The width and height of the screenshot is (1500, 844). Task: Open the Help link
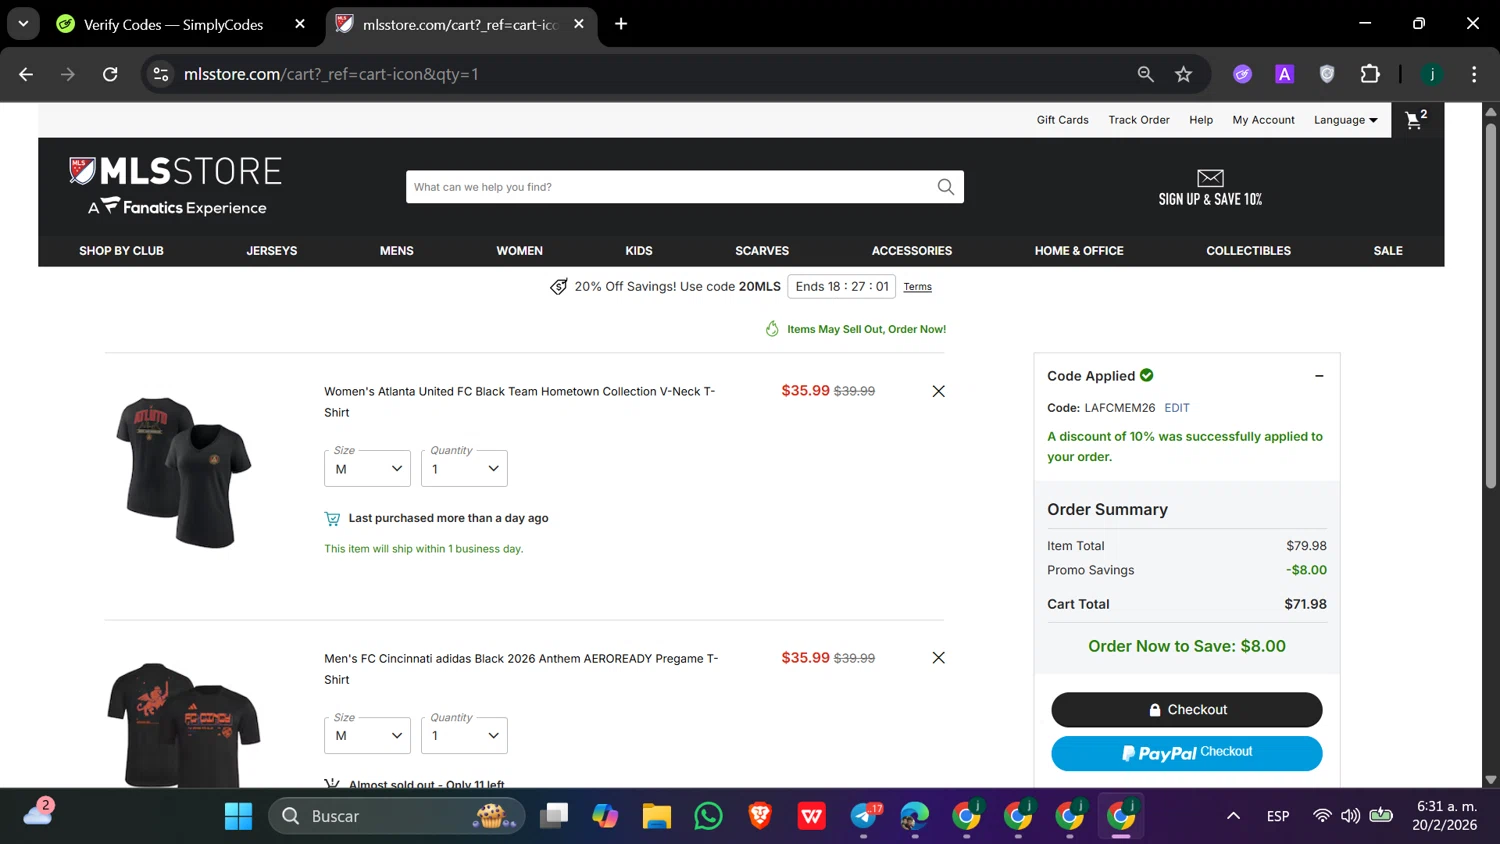[x=1201, y=120]
